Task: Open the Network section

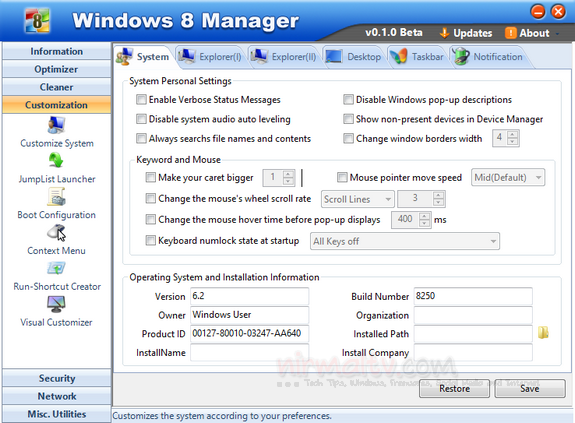Action: [x=56, y=396]
